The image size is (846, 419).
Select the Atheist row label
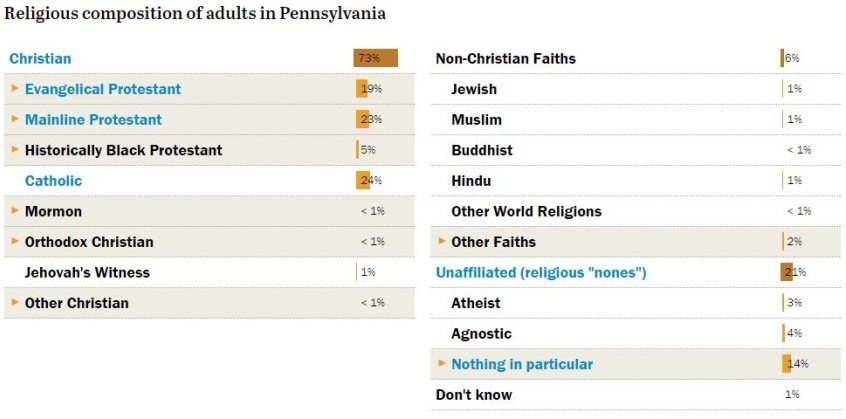(x=476, y=303)
